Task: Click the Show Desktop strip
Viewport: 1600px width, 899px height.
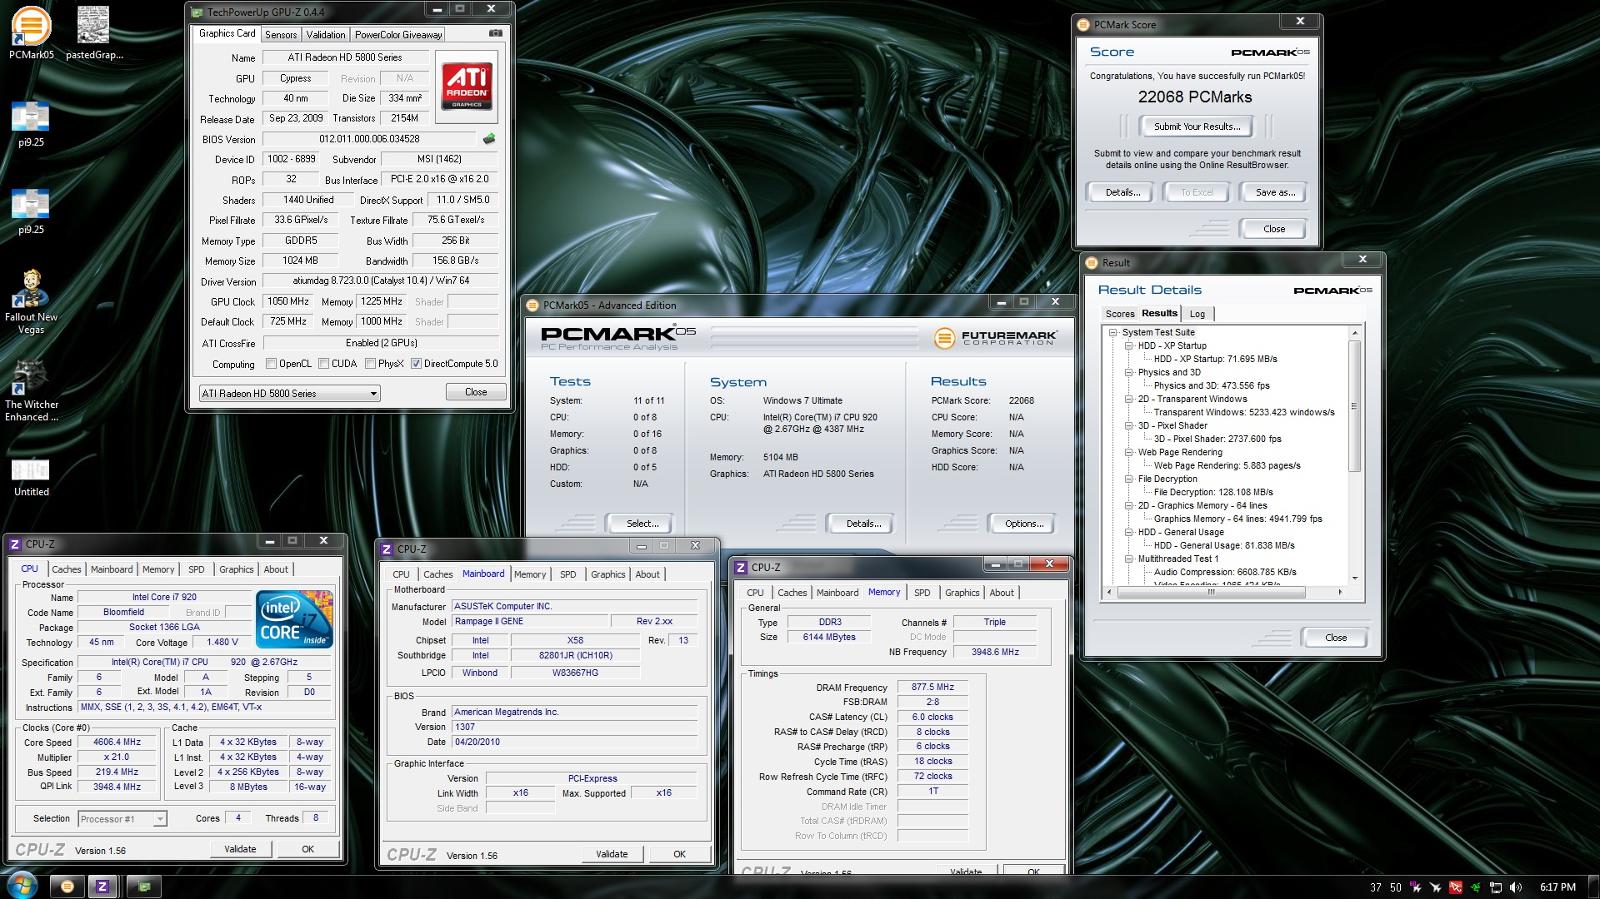Action: pyautogui.click(x=1593, y=886)
